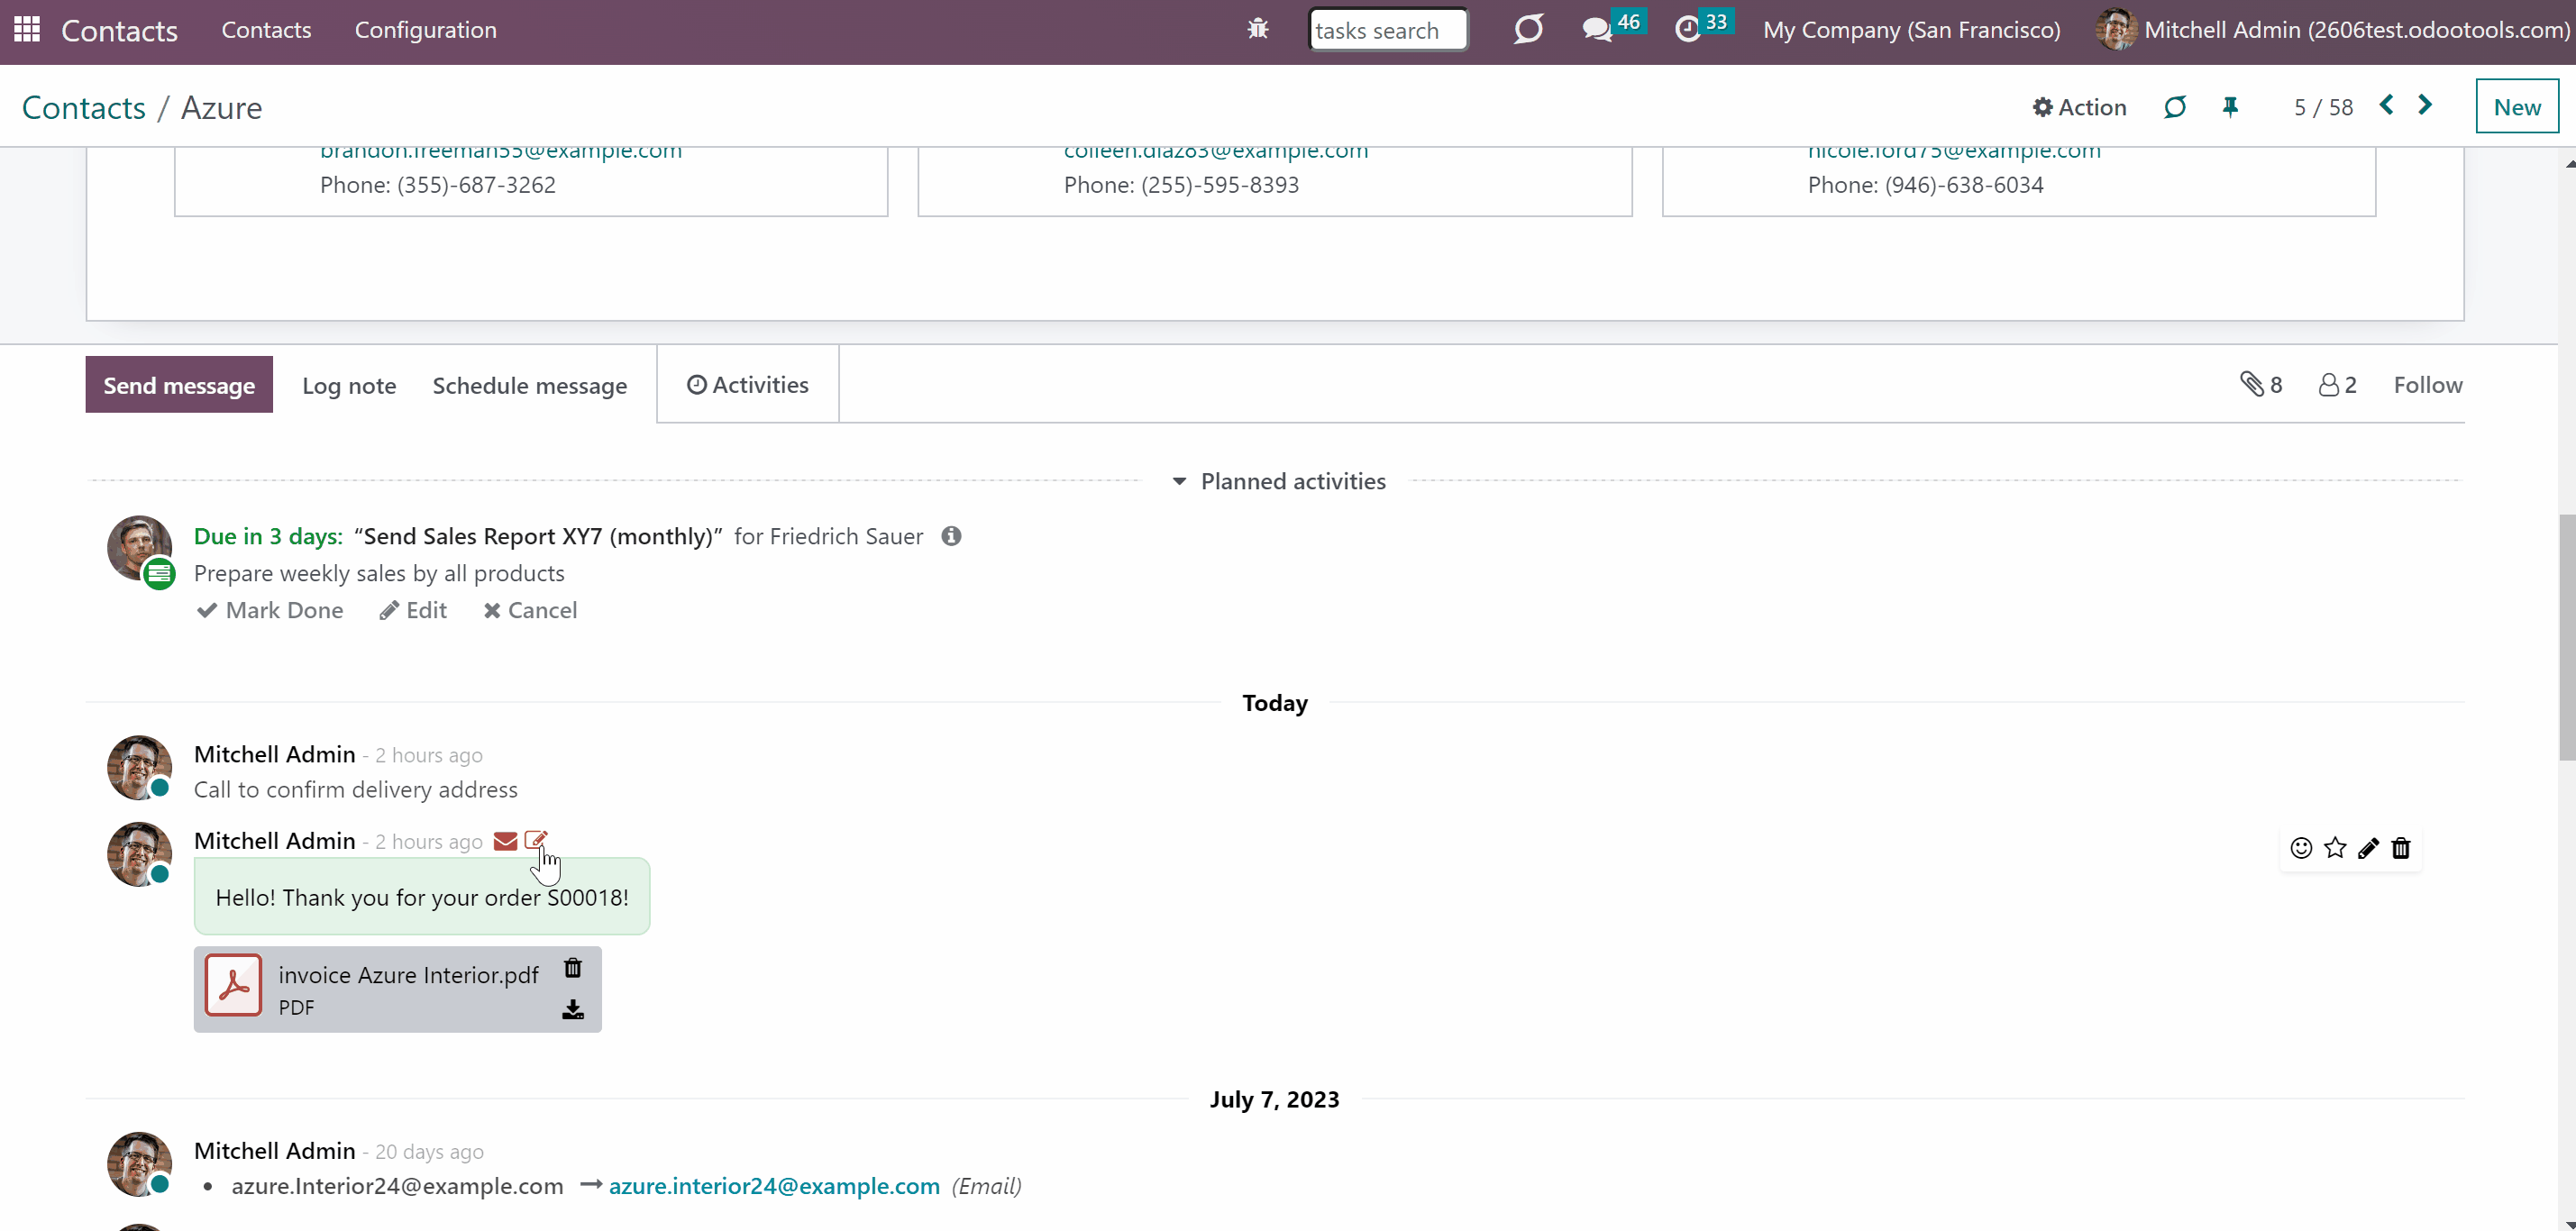Mark the sales report activity Done
The width and height of the screenshot is (2576, 1231).
coord(270,610)
